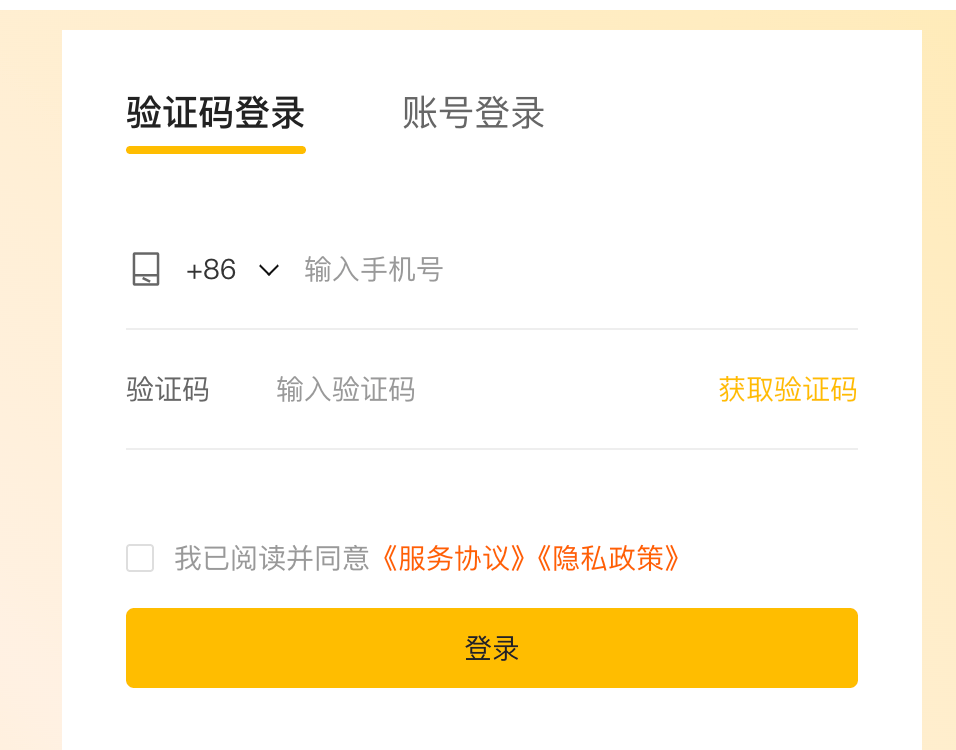Enable the 我已阅读并同意 consent box
The height and width of the screenshot is (750, 956).
(x=139, y=559)
